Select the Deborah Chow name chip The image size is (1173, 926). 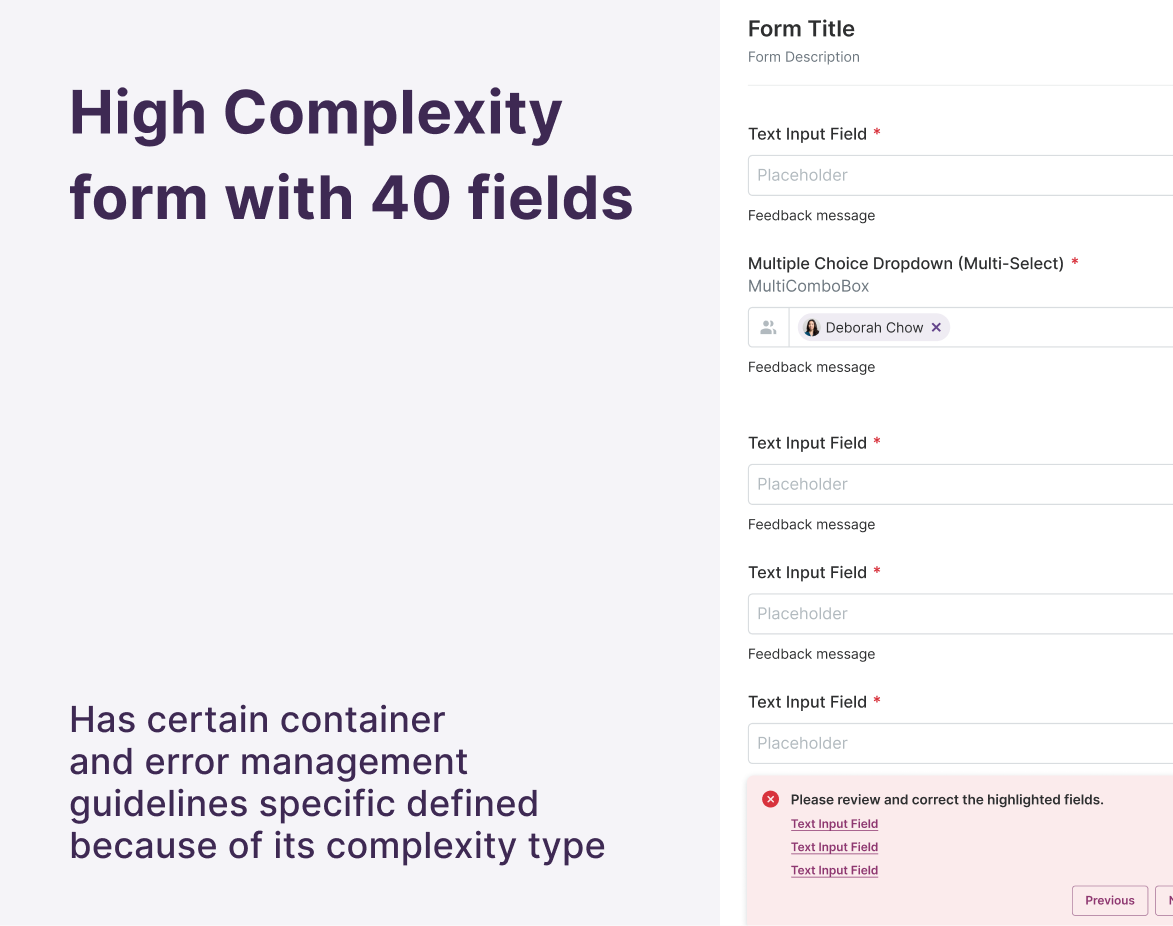pos(874,328)
